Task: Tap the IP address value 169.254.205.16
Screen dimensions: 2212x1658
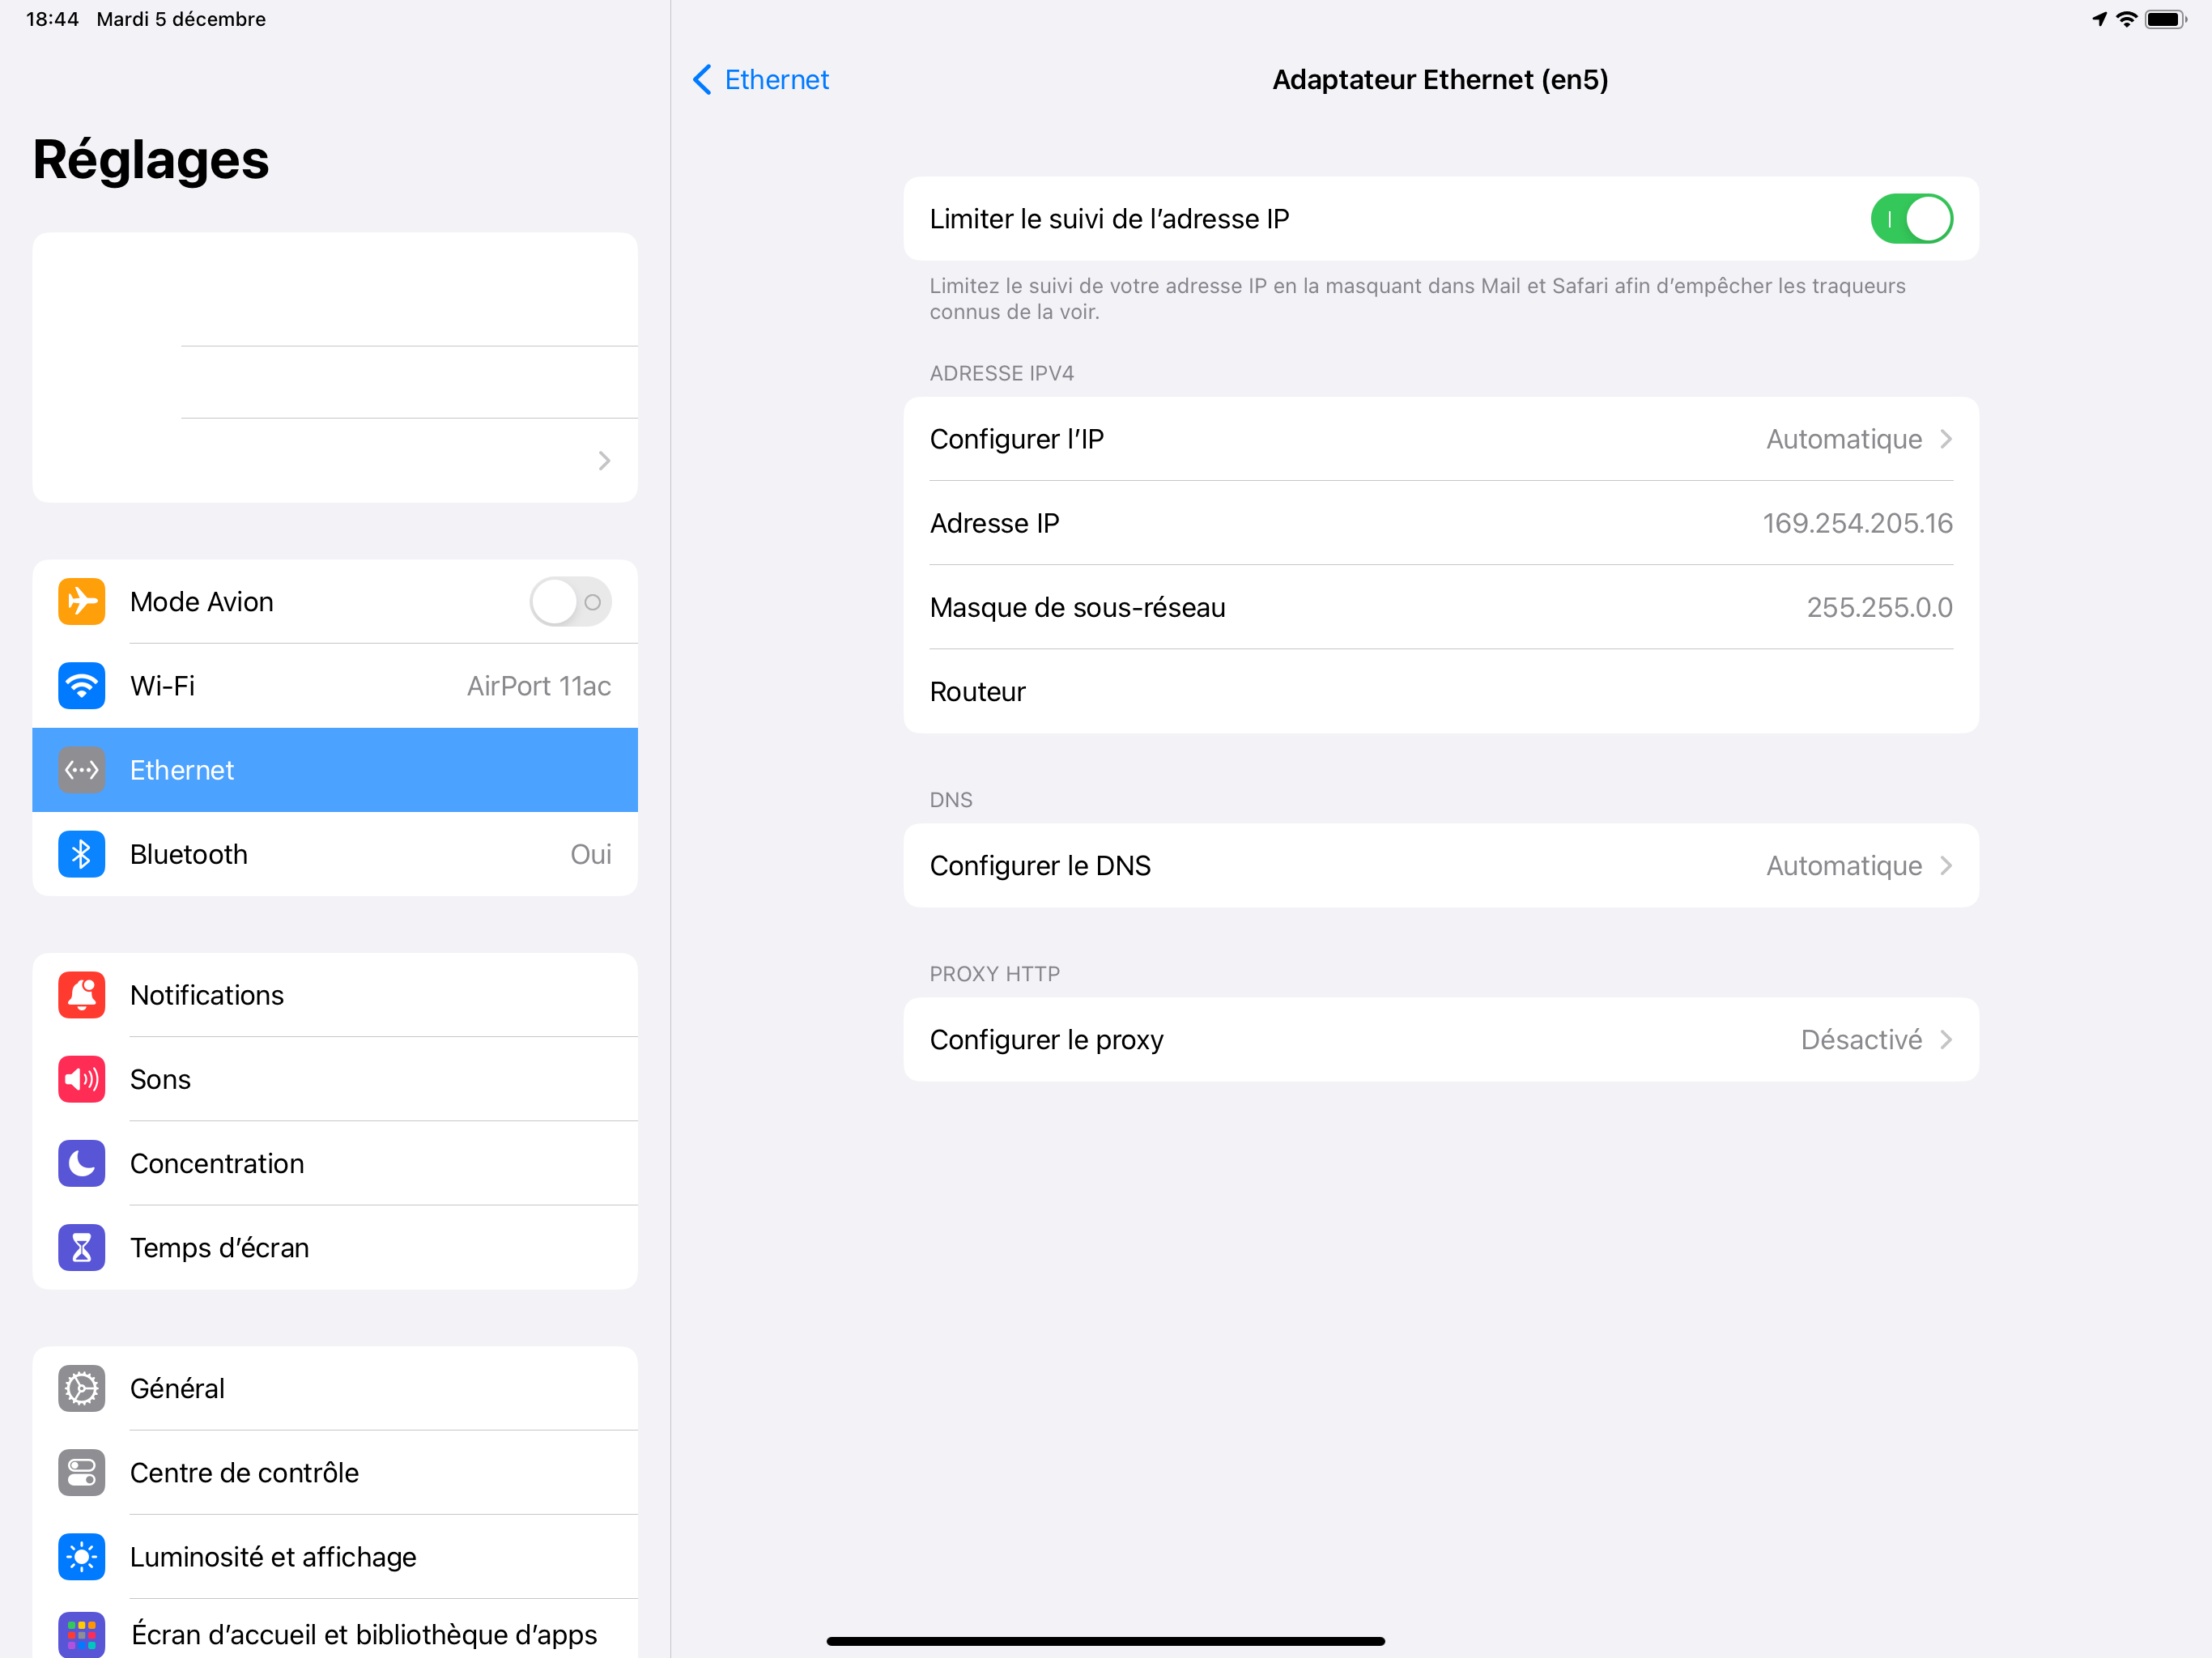Action: click(x=1857, y=523)
